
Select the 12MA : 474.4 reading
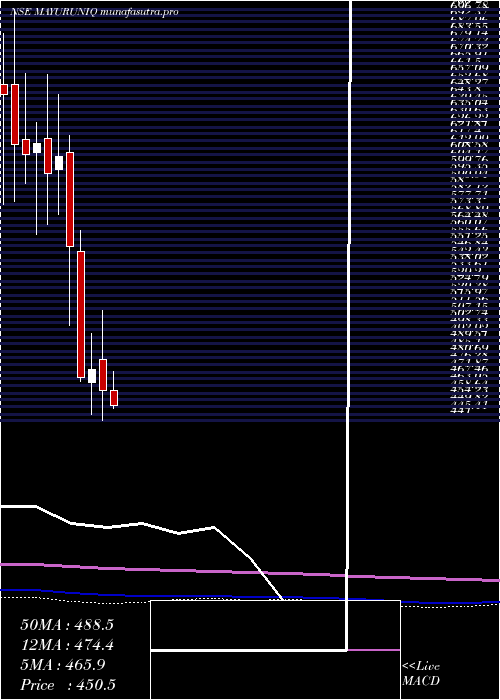tap(67, 645)
